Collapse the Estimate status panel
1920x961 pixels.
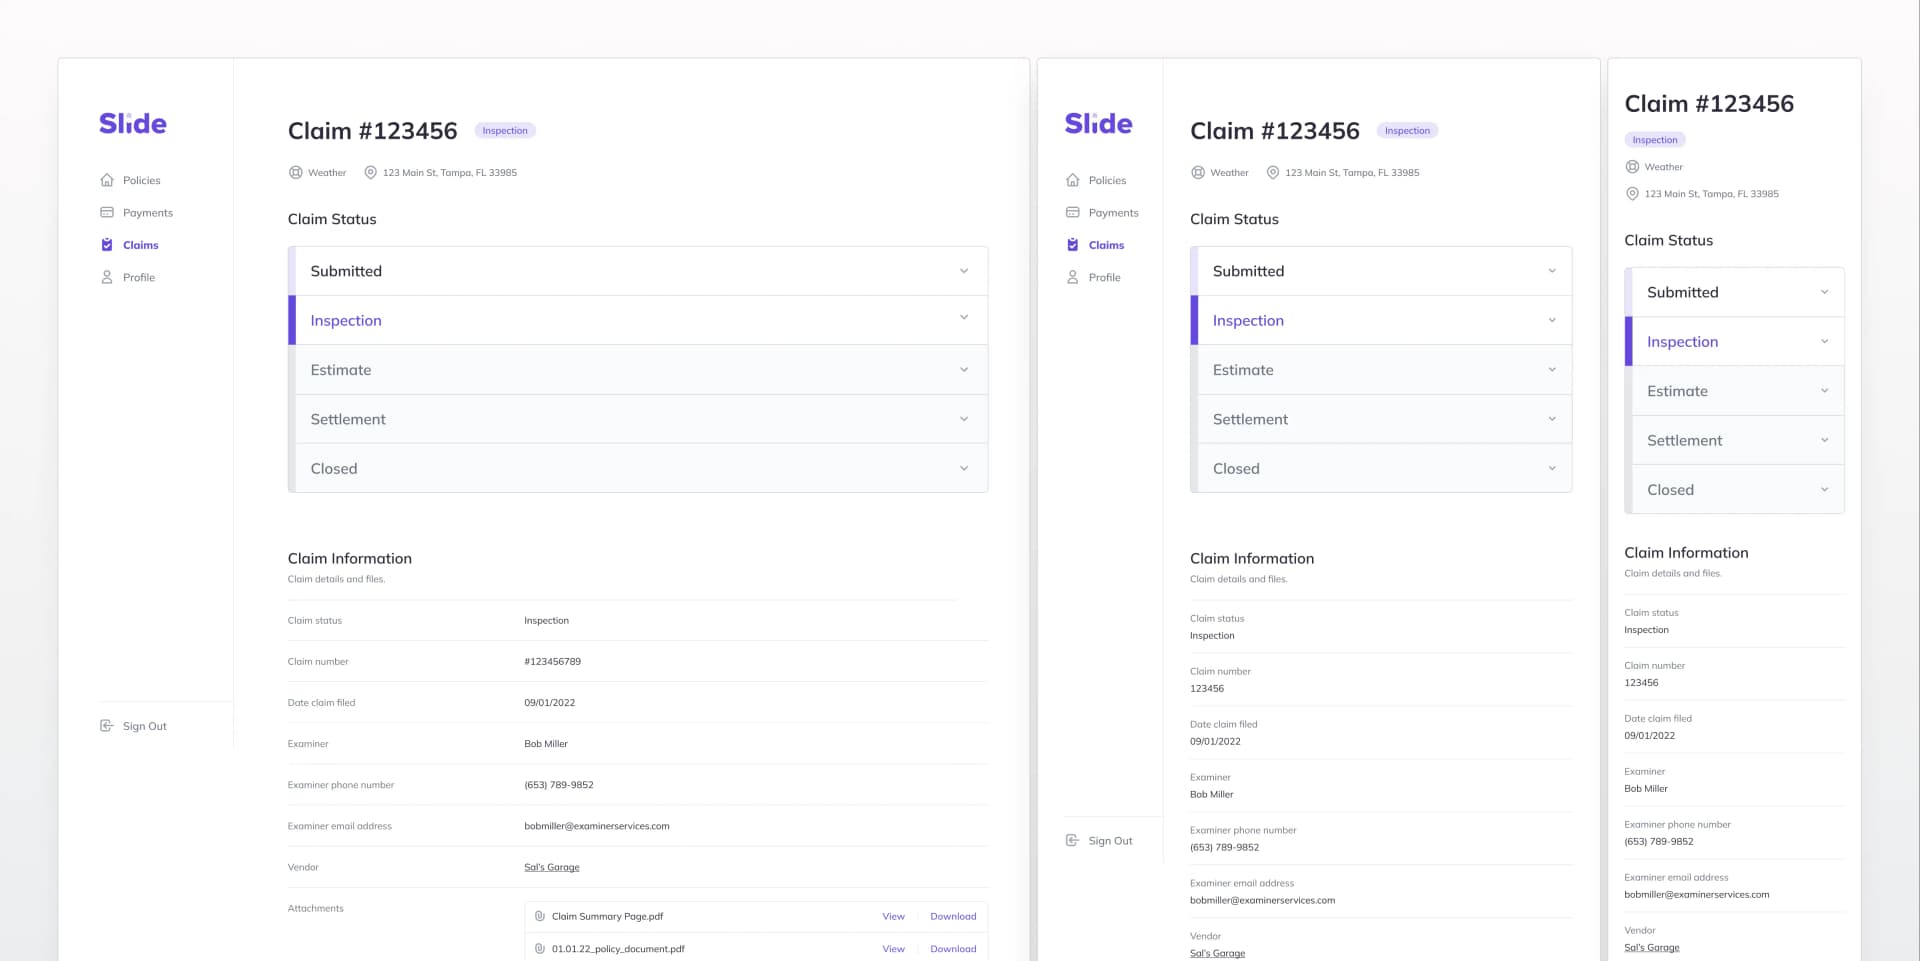[x=963, y=369]
